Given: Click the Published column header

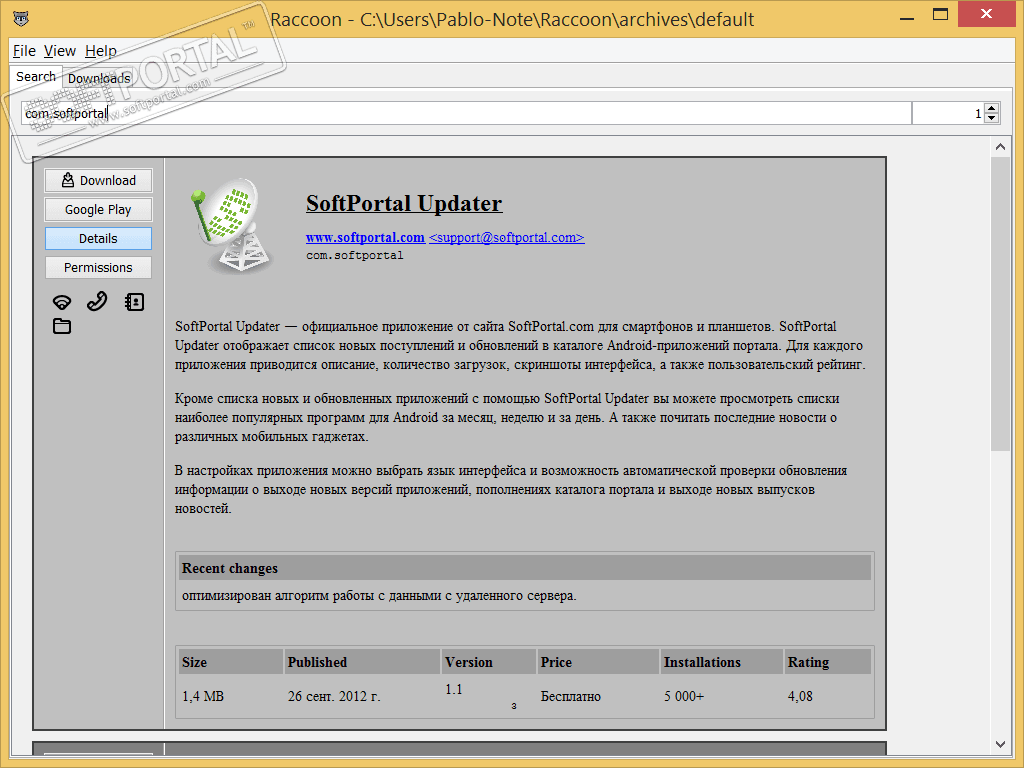Looking at the screenshot, I should tap(362, 662).
